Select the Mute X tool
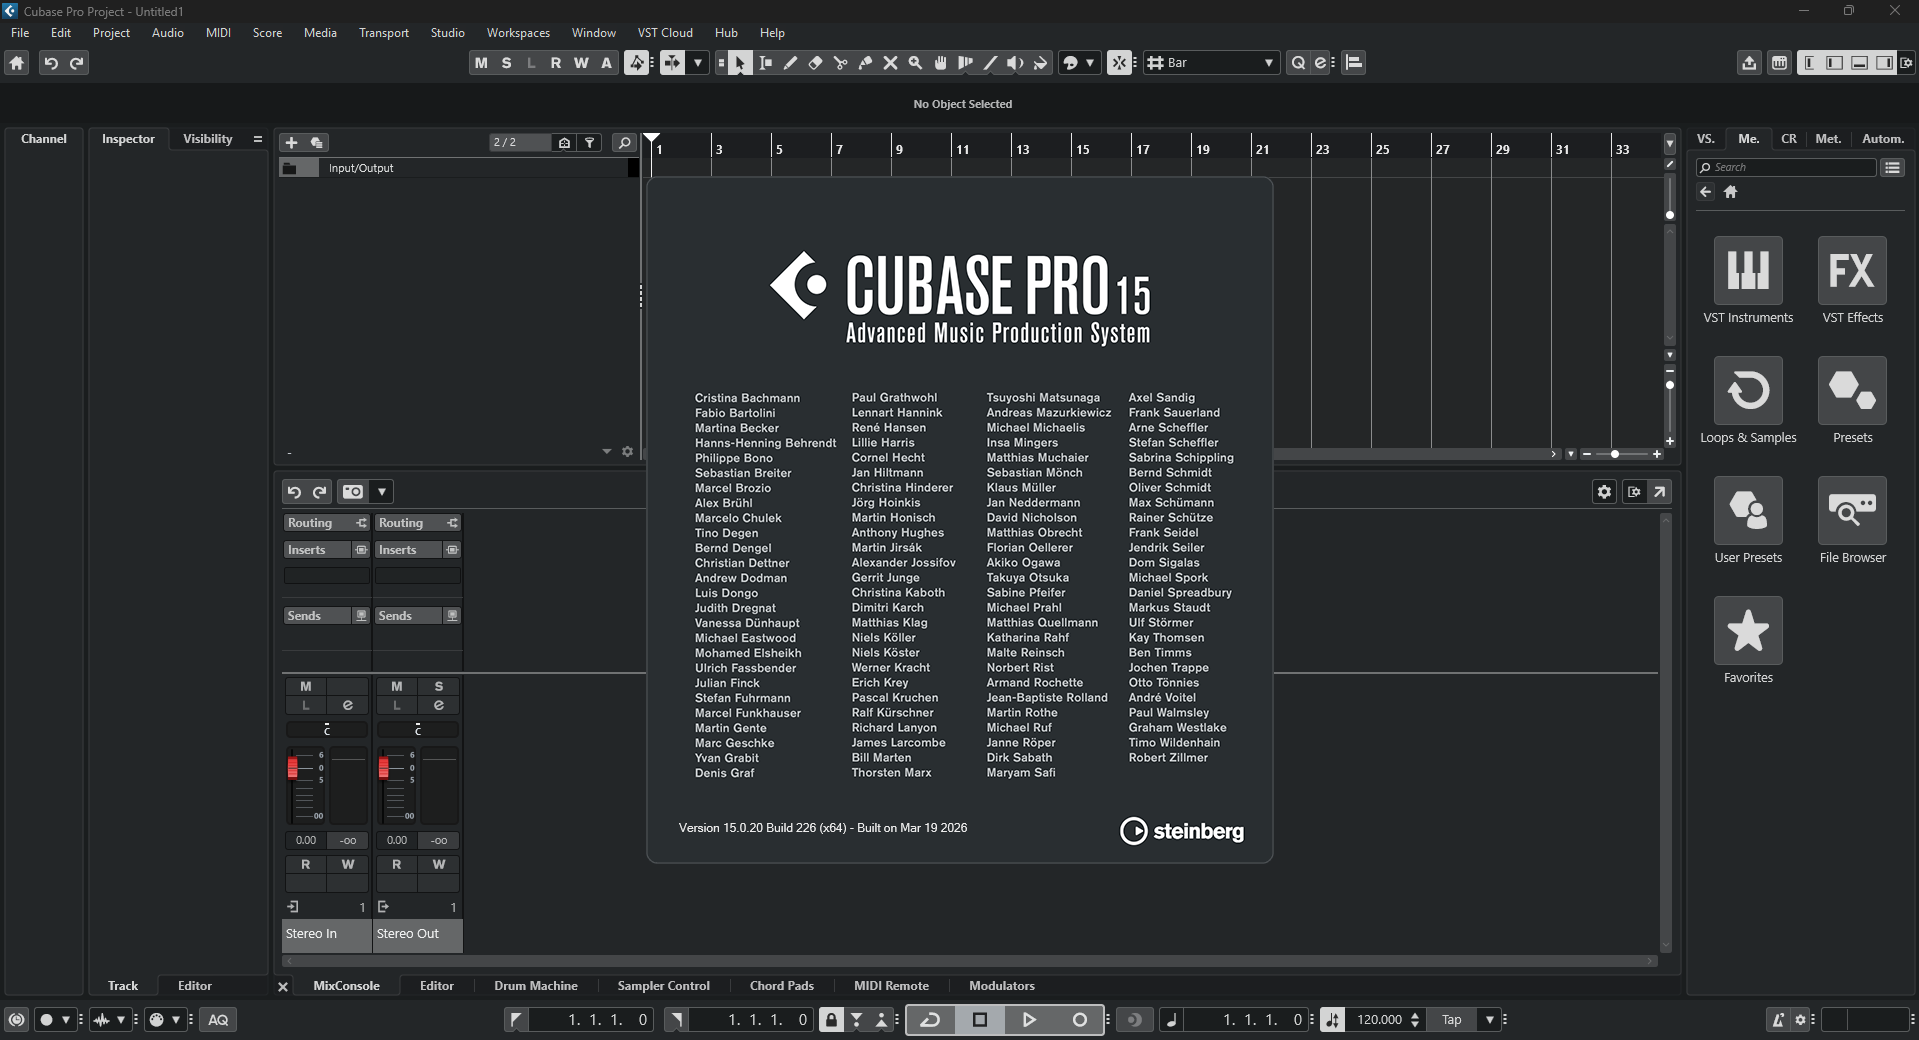Image resolution: width=1919 pixels, height=1040 pixels. 890,63
